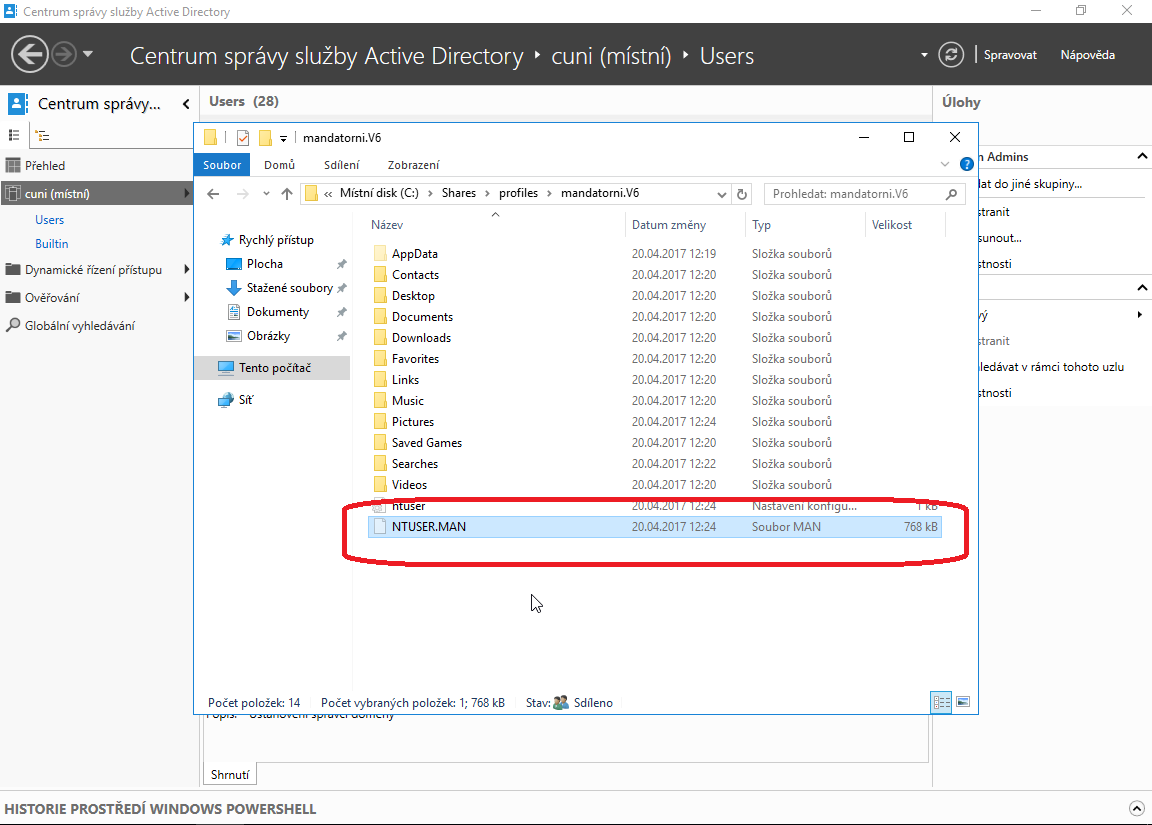This screenshot has height=825, width=1152.
Task: Select the cuni (místní) domain node
Action: pyautogui.click(x=96, y=193)
